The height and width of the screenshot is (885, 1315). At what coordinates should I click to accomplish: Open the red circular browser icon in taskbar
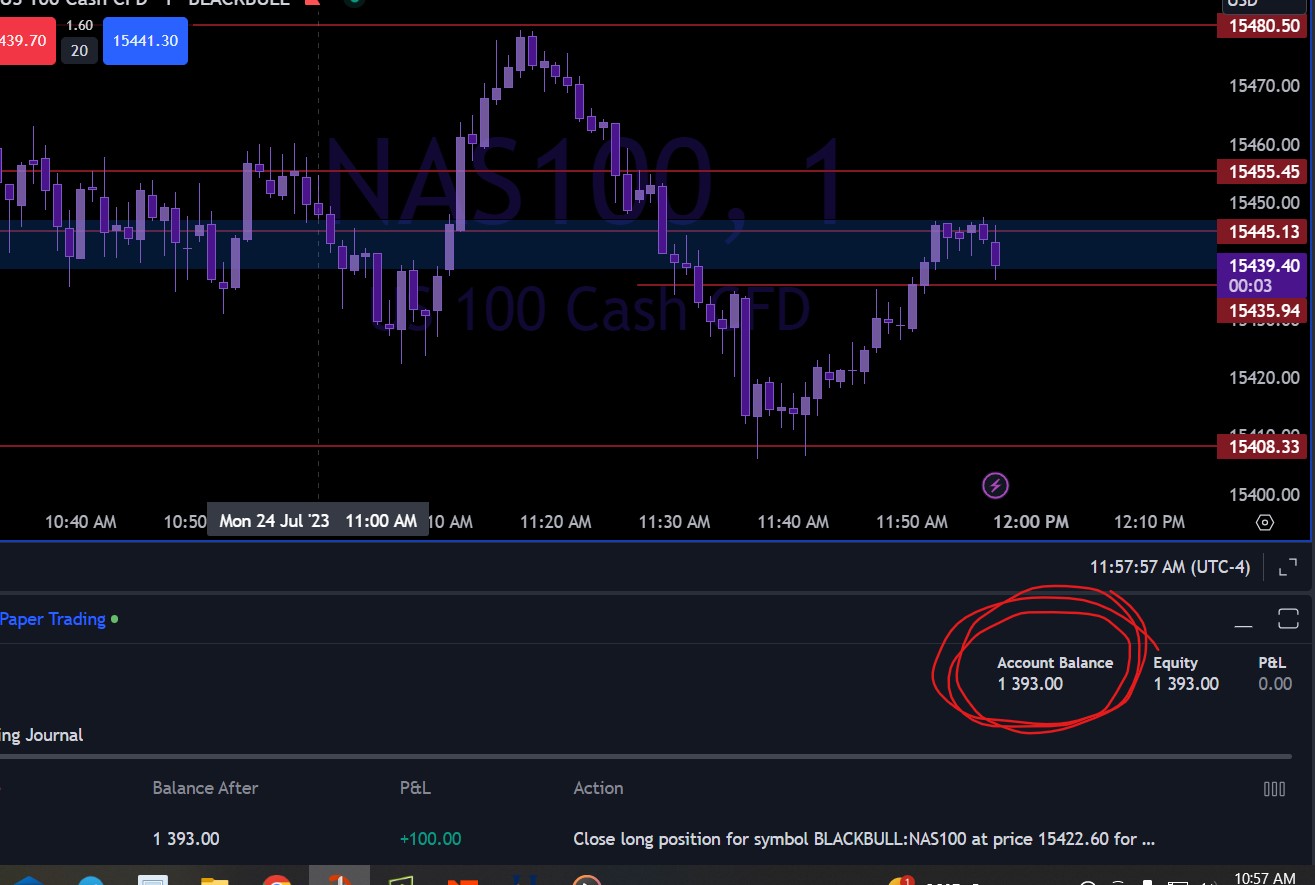click(x=276, y=880)
